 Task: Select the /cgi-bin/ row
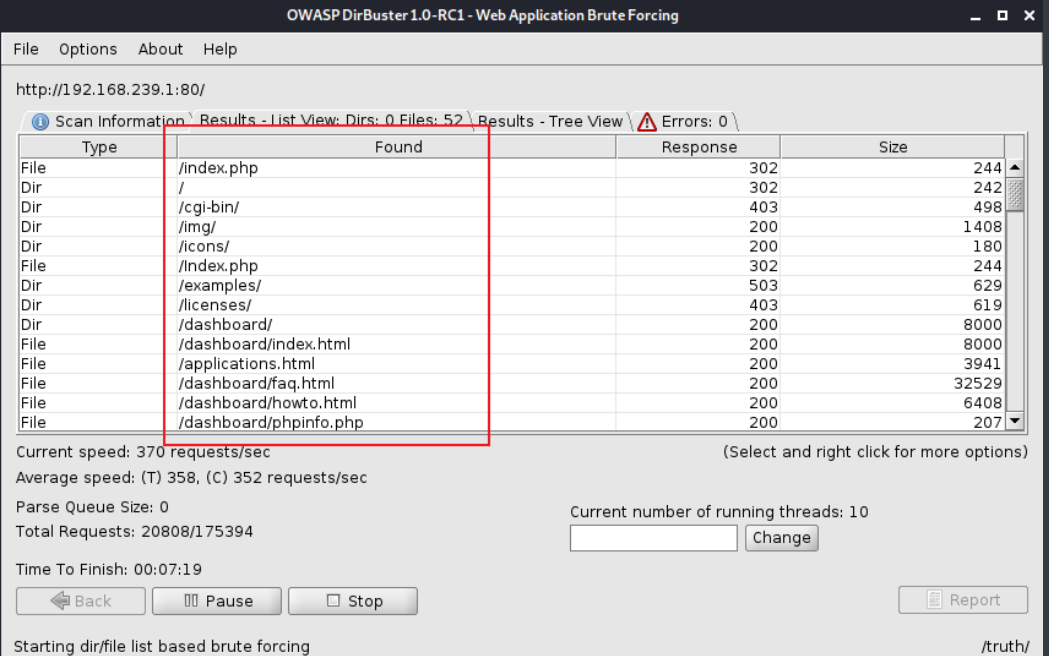(x=512, y=207)
